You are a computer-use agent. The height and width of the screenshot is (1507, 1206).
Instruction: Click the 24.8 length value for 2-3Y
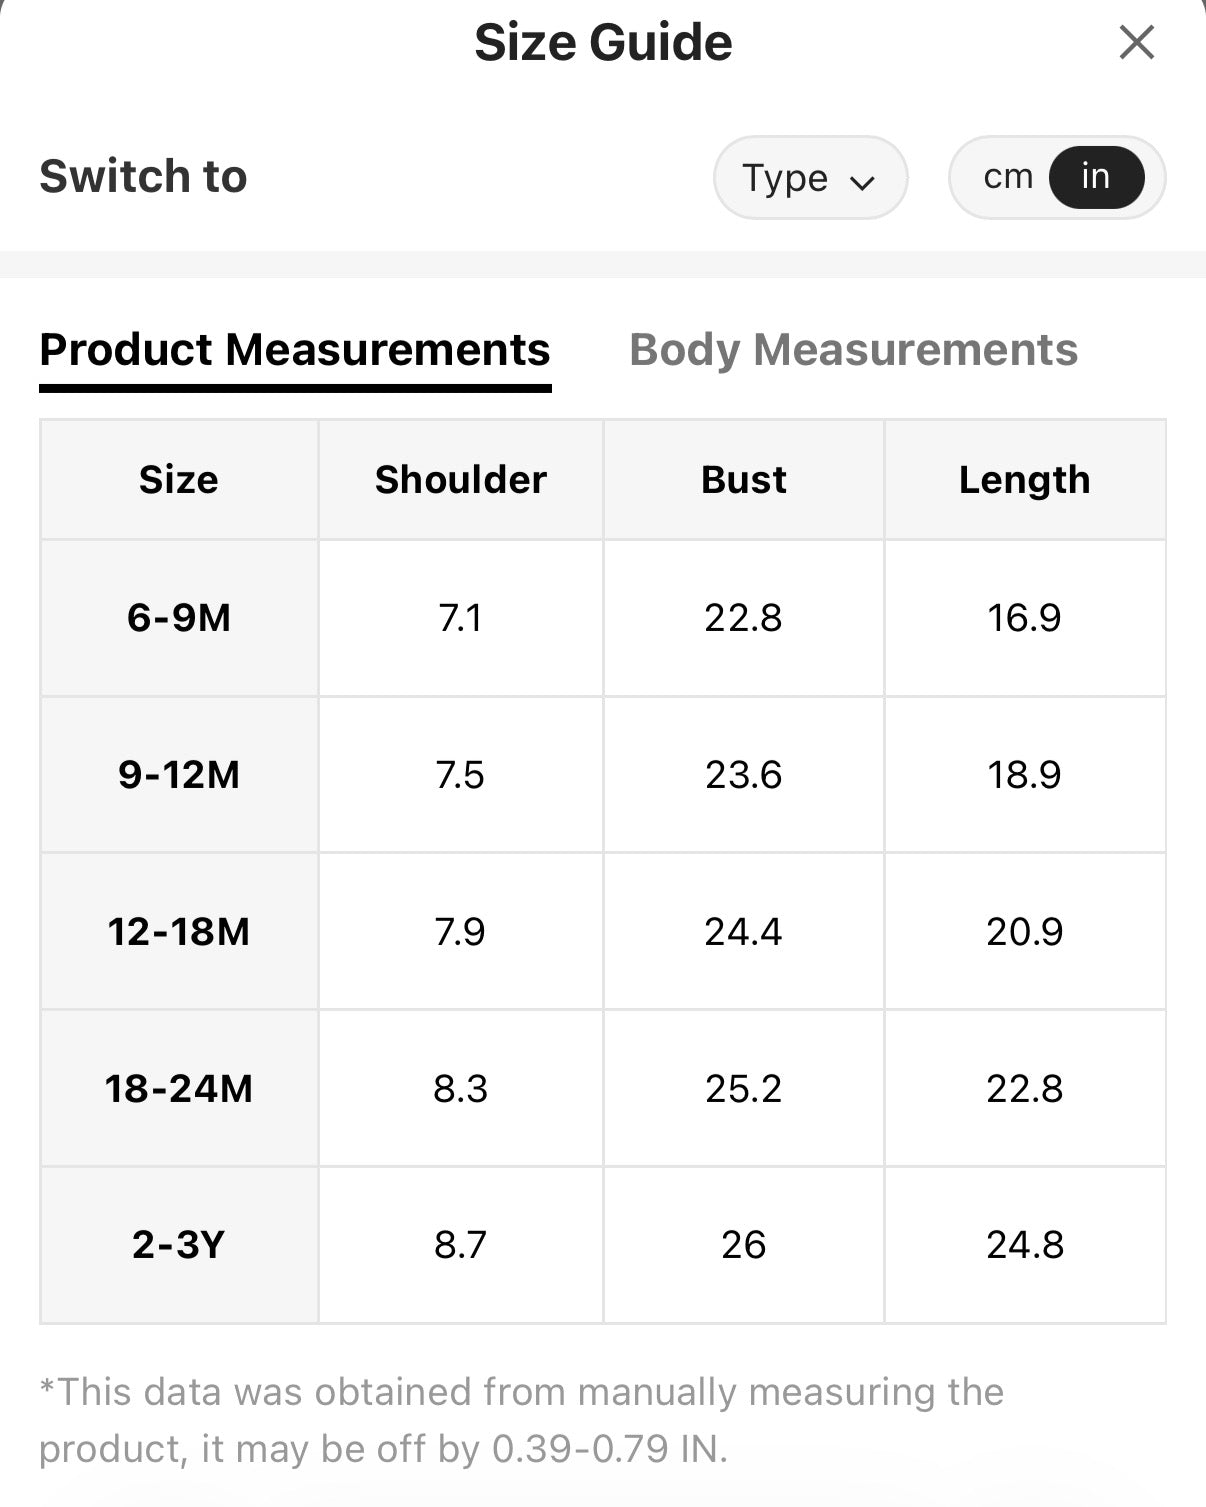[1025, 1245]
